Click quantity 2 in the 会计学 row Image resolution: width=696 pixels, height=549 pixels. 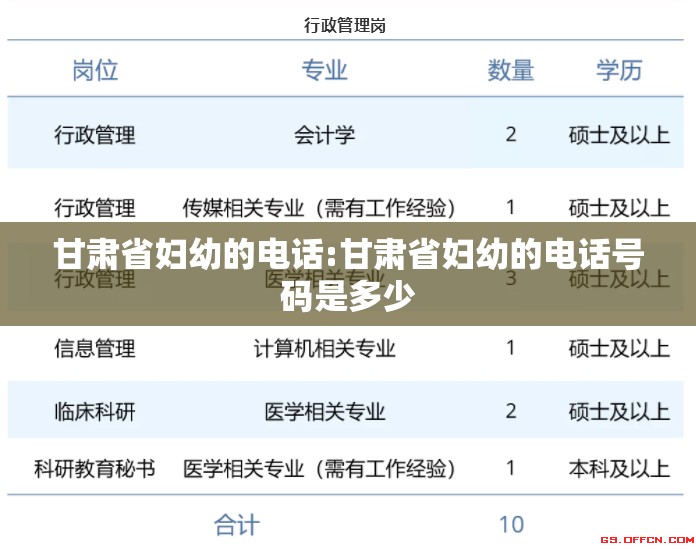coord(511,134)
